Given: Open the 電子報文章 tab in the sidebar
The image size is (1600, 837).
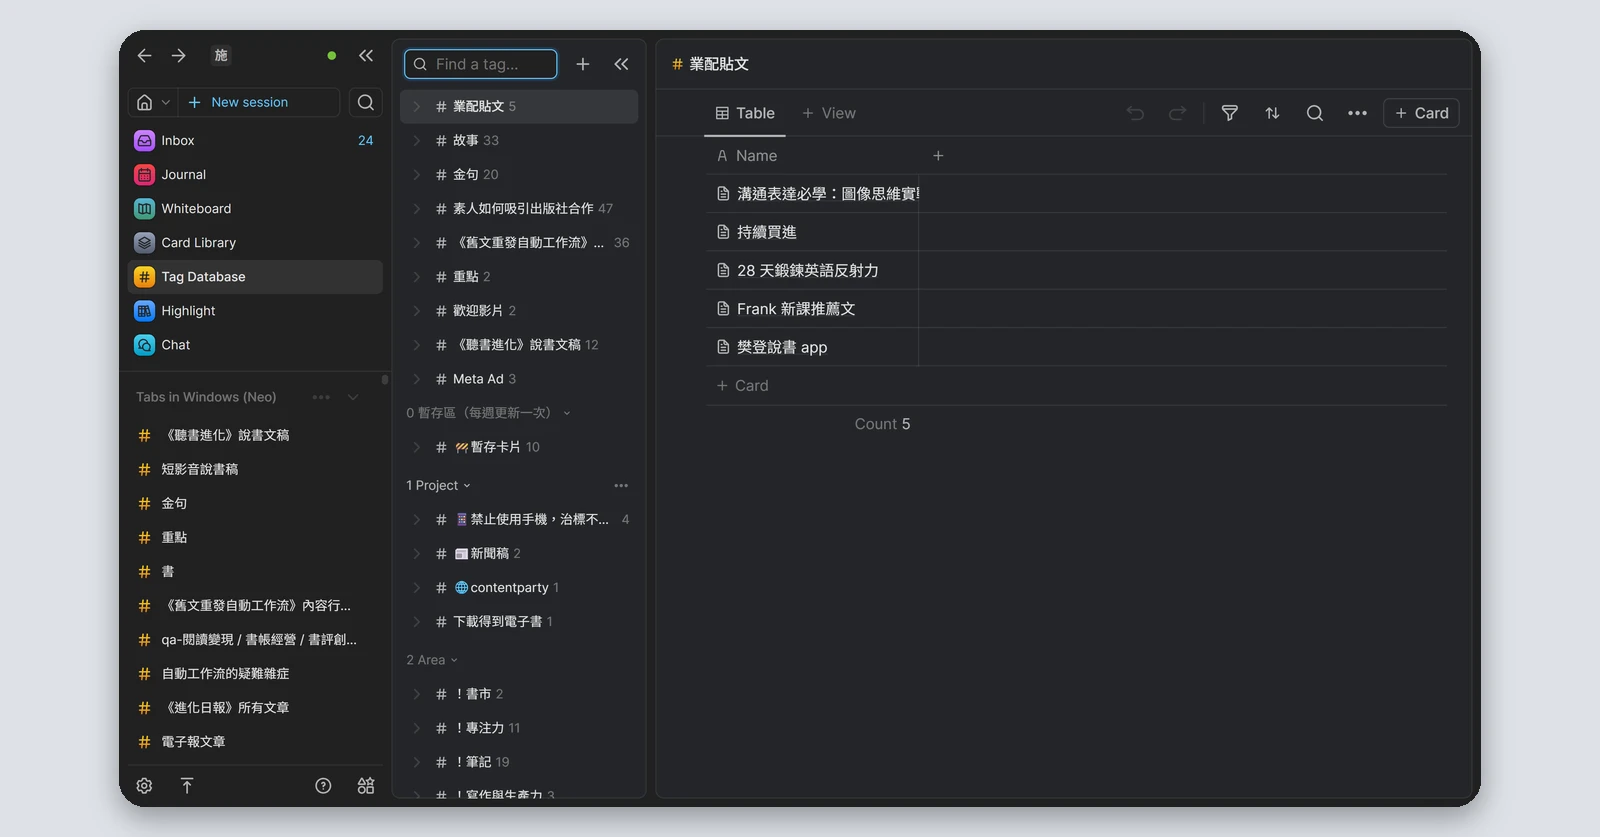Looking at the screenshot, I should 255,742.
